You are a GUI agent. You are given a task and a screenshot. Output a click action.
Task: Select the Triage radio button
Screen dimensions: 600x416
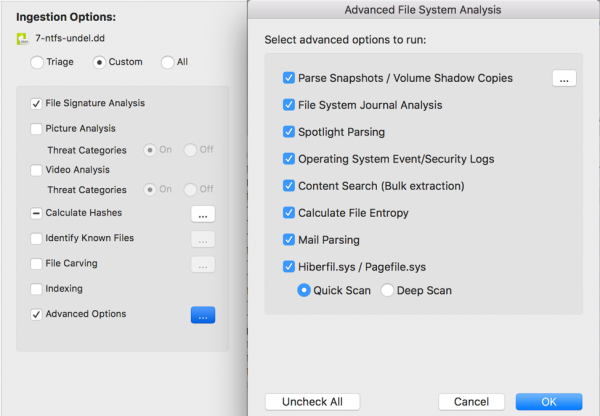click(x=37, y=62)
